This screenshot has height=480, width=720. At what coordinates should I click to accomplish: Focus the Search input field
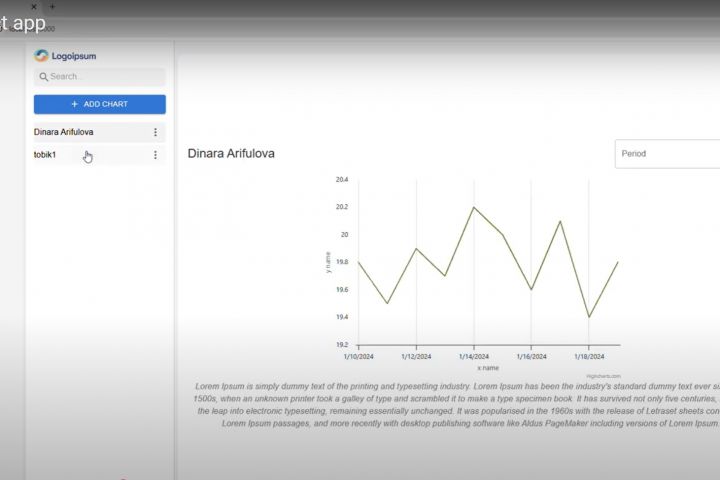pyautogui.click(x=100, y=77)
